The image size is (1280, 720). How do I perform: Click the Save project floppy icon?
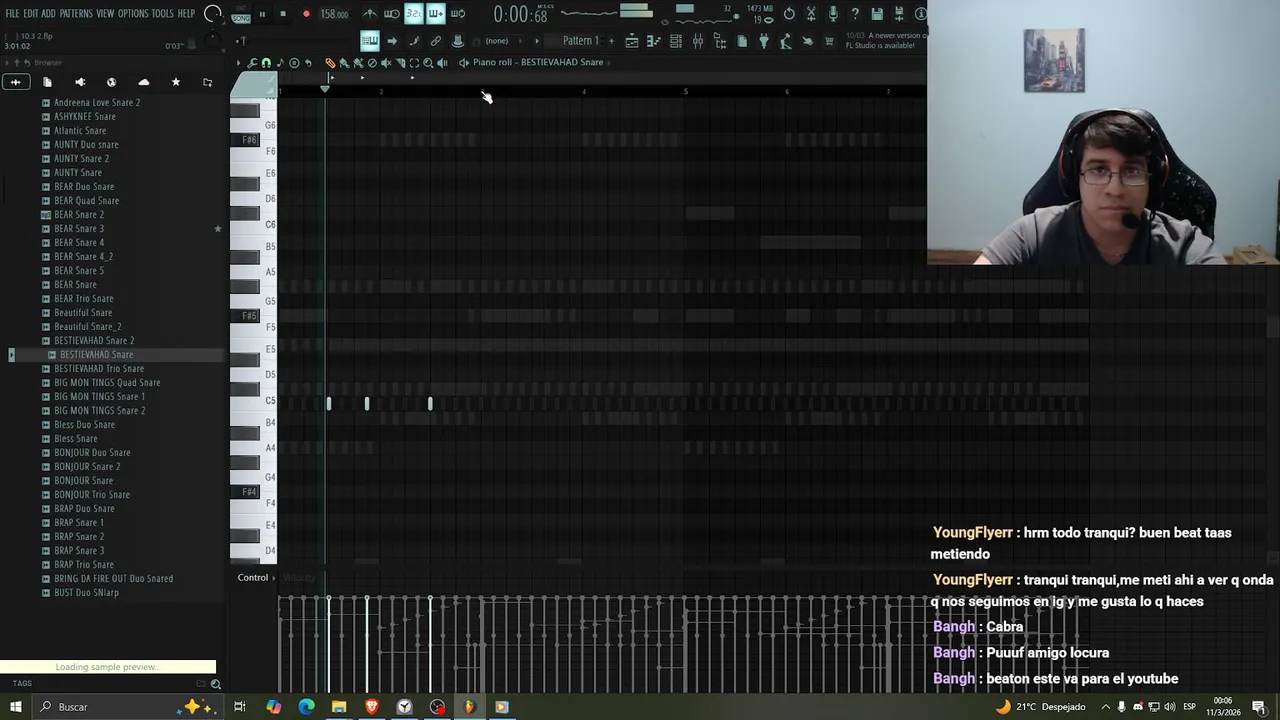pyautogui.click(x=877, y=14)
